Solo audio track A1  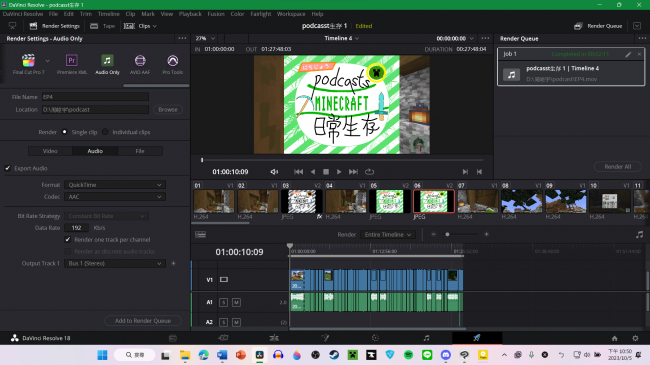click(223, 302)
